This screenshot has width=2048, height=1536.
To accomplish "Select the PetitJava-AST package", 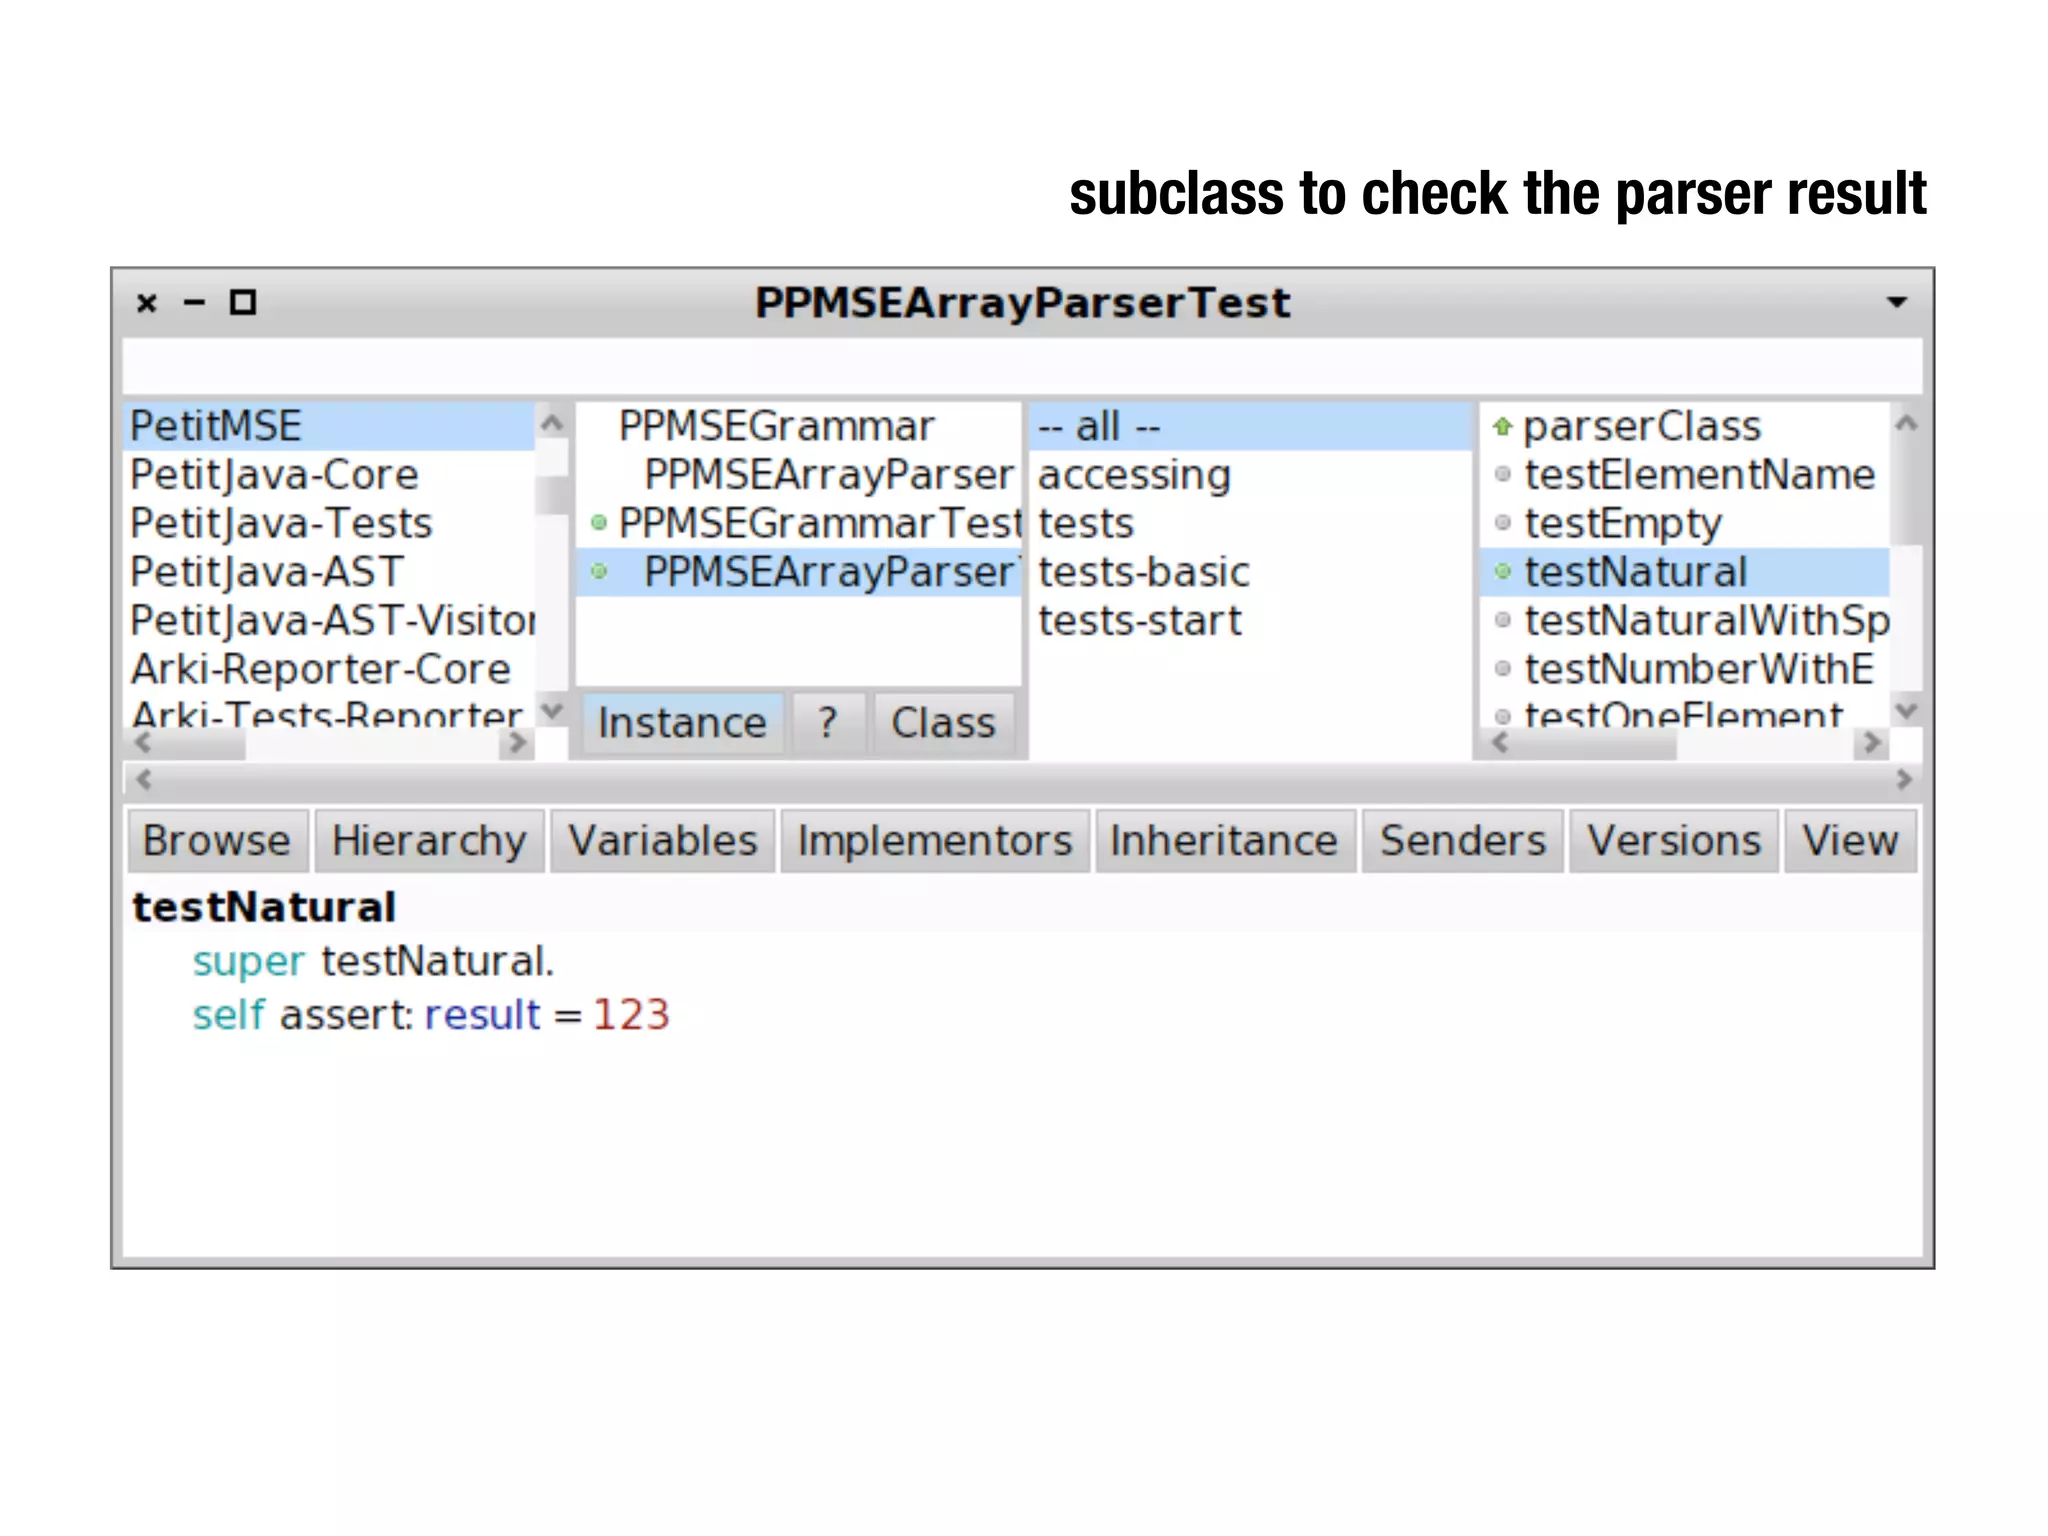I will tap(329, 572).
